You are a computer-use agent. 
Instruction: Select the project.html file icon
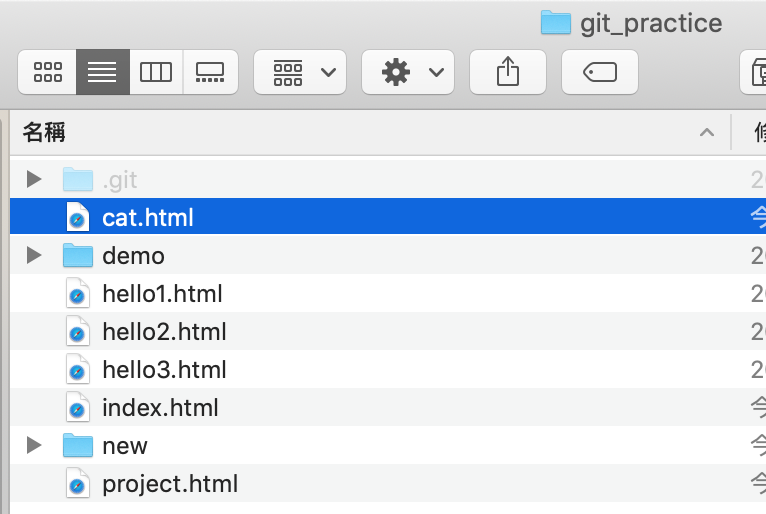pos(77,484)
